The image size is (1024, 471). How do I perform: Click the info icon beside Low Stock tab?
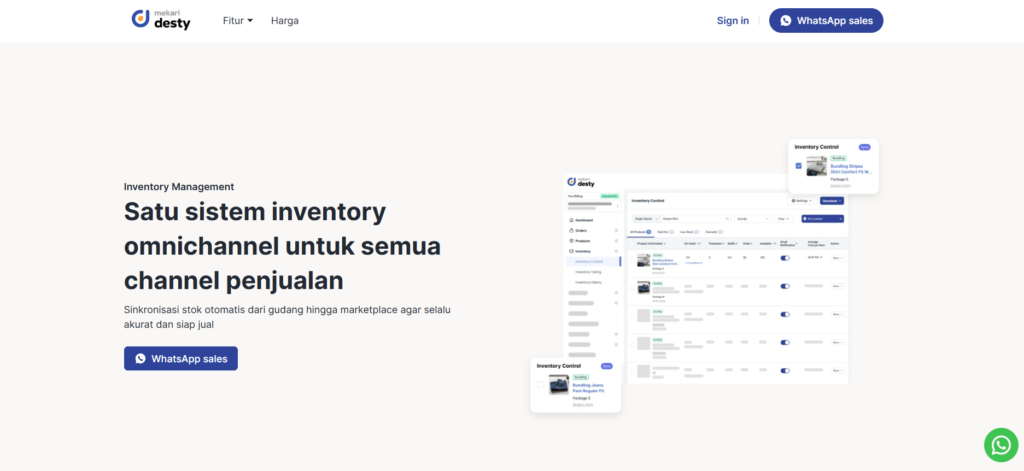pyautogui.click(x=696, y=232)
